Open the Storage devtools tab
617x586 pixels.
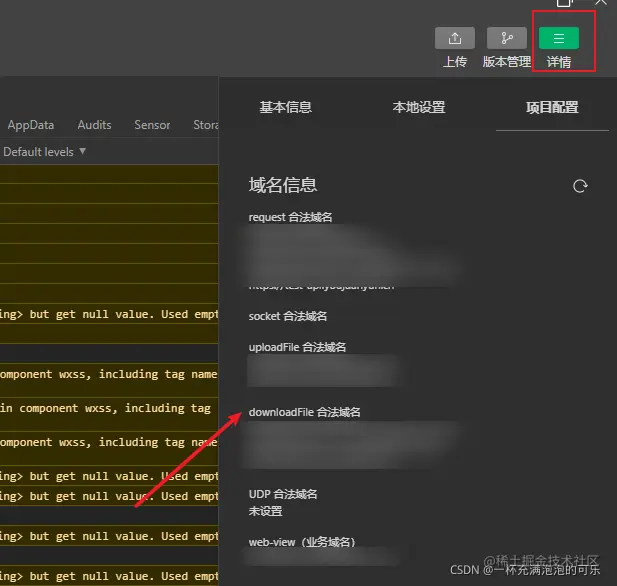(x=206, y=125)
